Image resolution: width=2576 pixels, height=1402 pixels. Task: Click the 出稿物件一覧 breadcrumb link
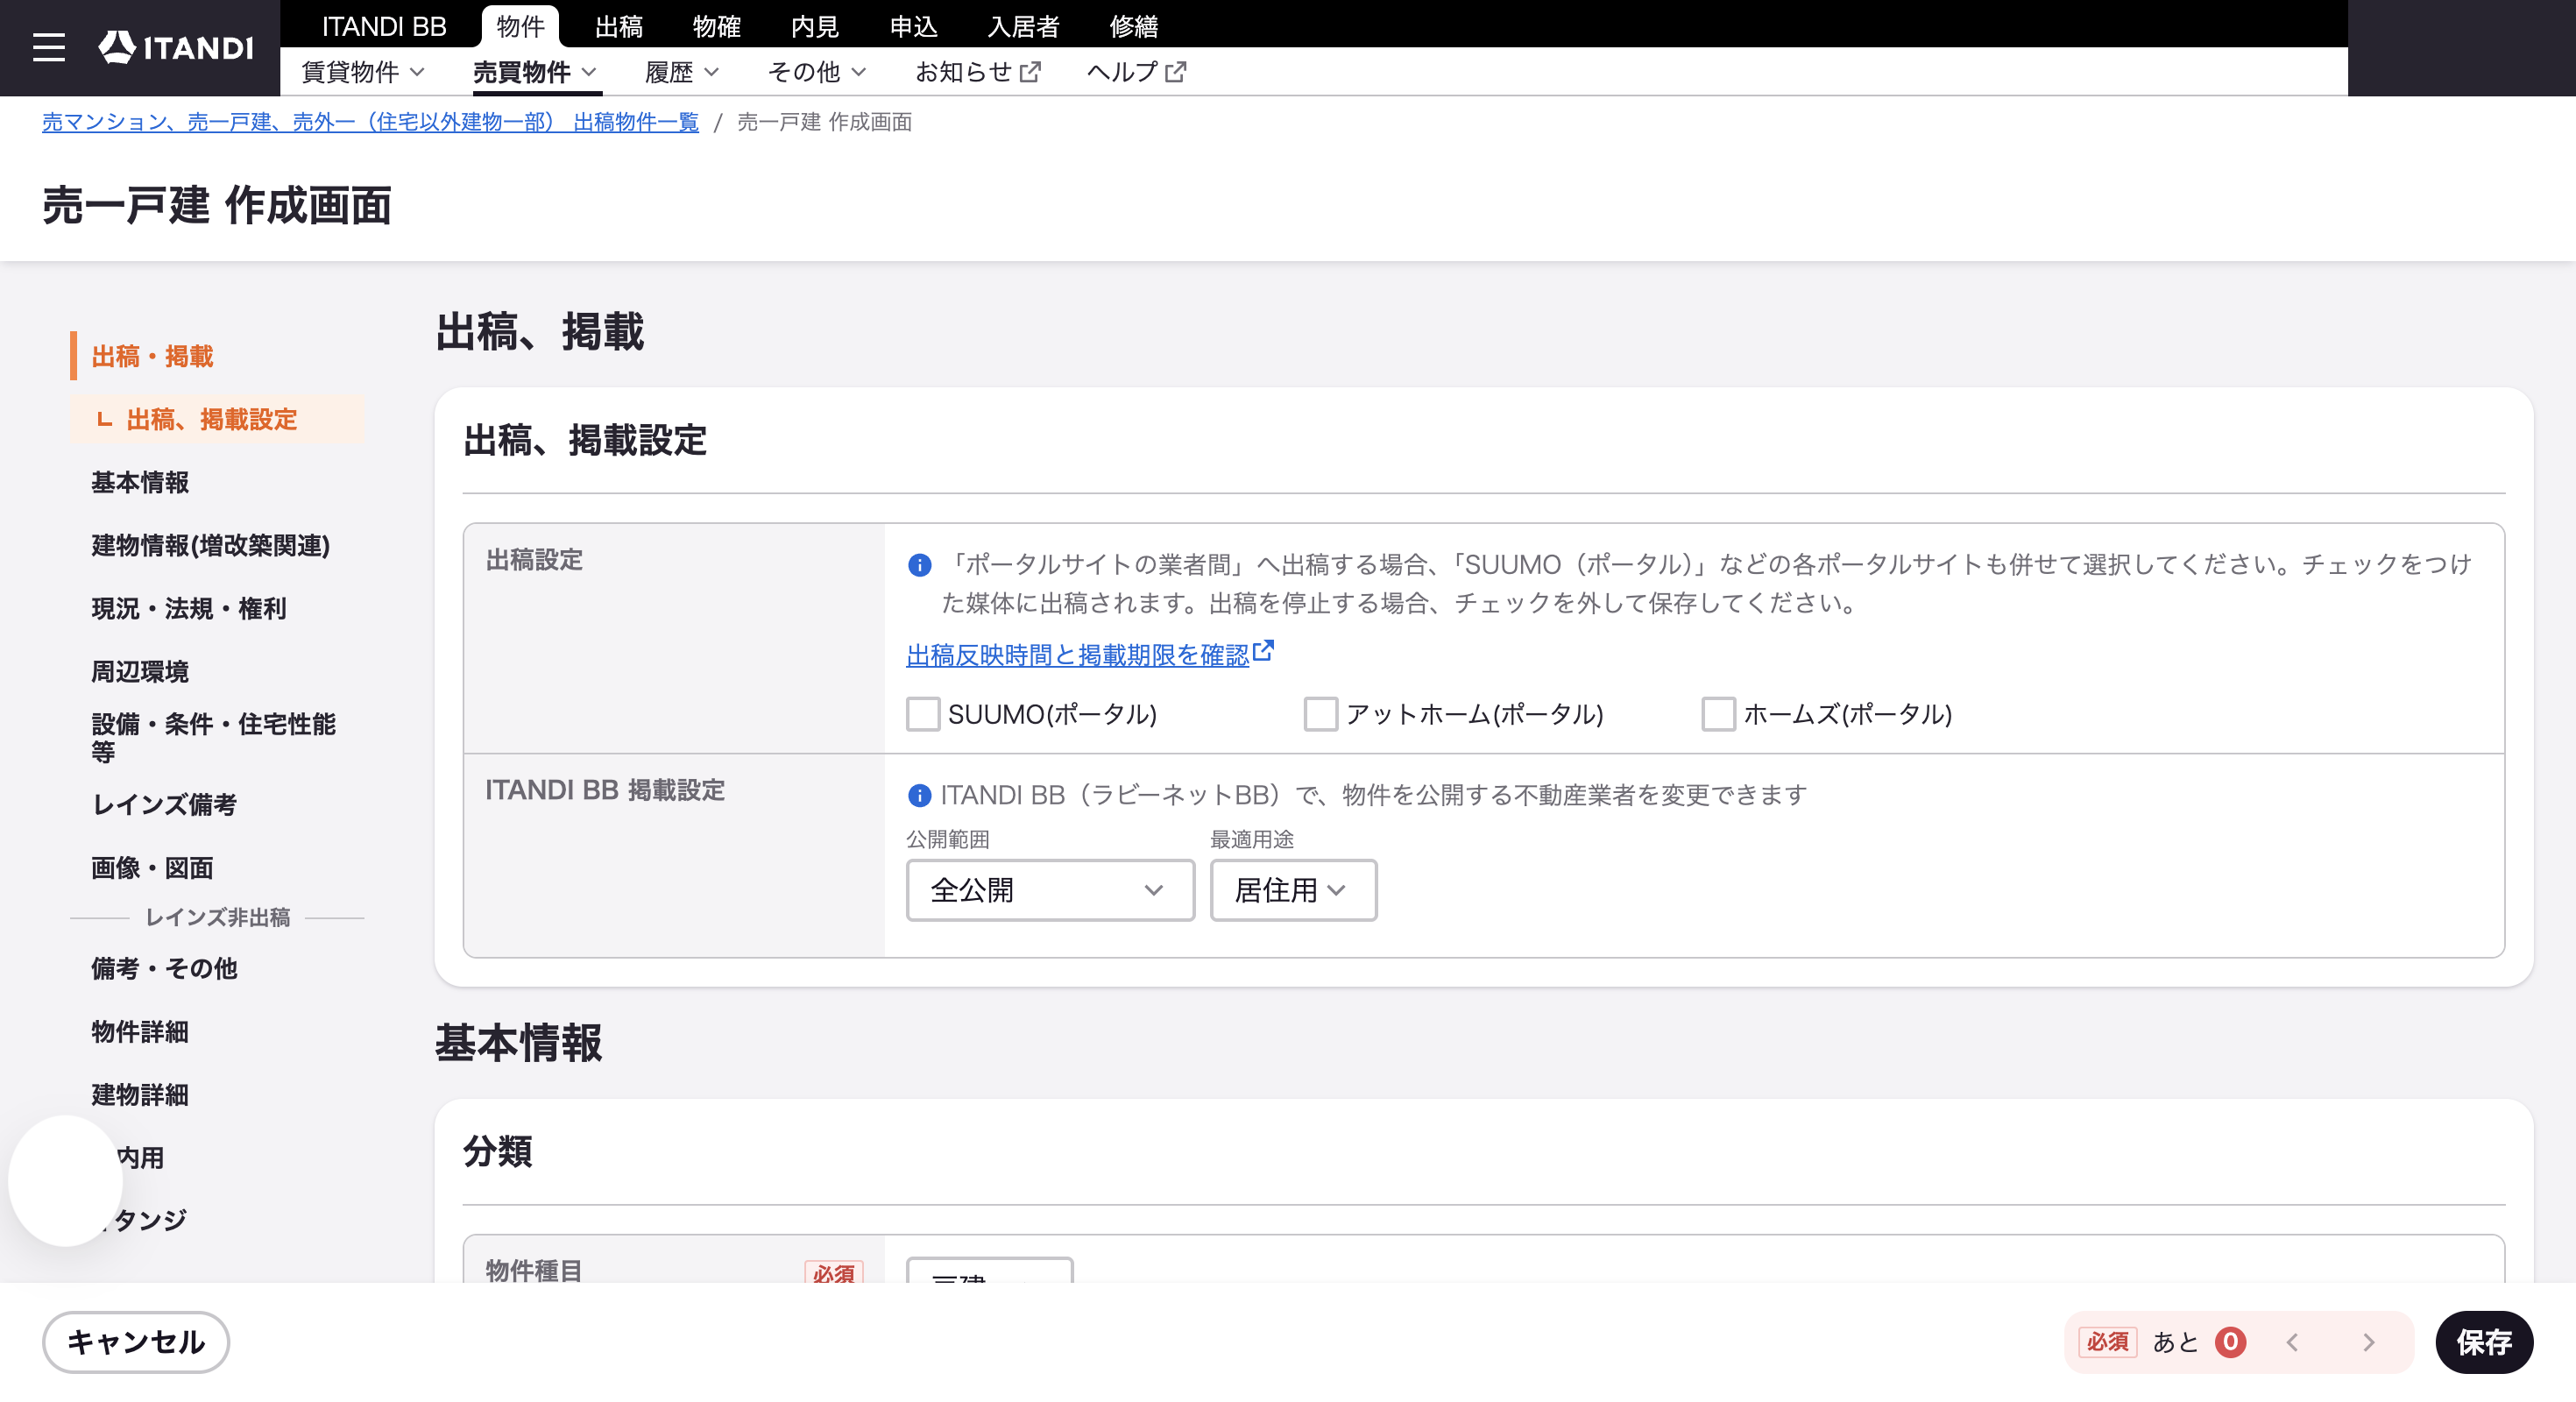pyautogui.click(x=370, y=122)
